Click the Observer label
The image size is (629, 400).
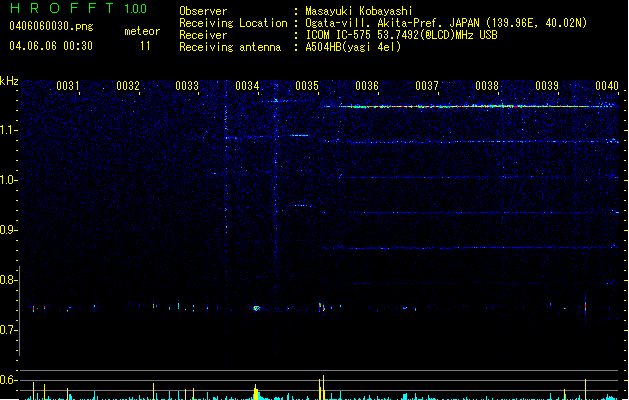[x=203, y=11]
